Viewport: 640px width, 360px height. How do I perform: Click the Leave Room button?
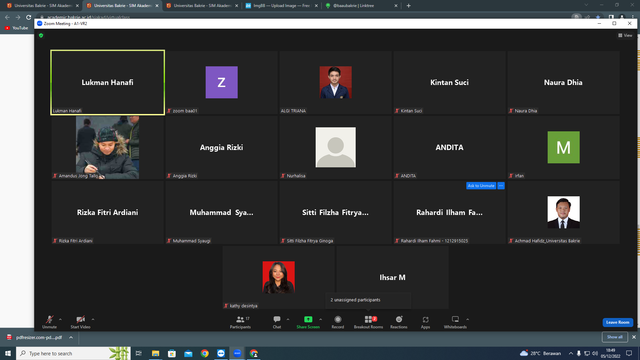tap(618, 322)
